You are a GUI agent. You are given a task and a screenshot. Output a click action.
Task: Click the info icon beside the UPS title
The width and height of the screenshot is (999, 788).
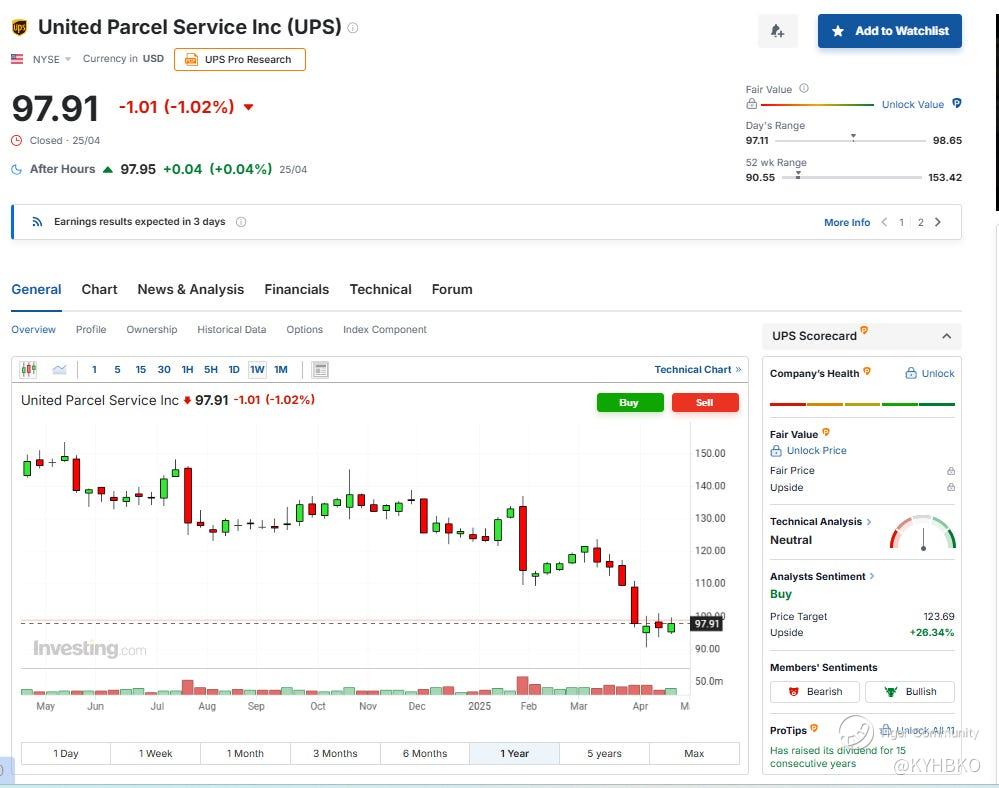tap(353, 28)
